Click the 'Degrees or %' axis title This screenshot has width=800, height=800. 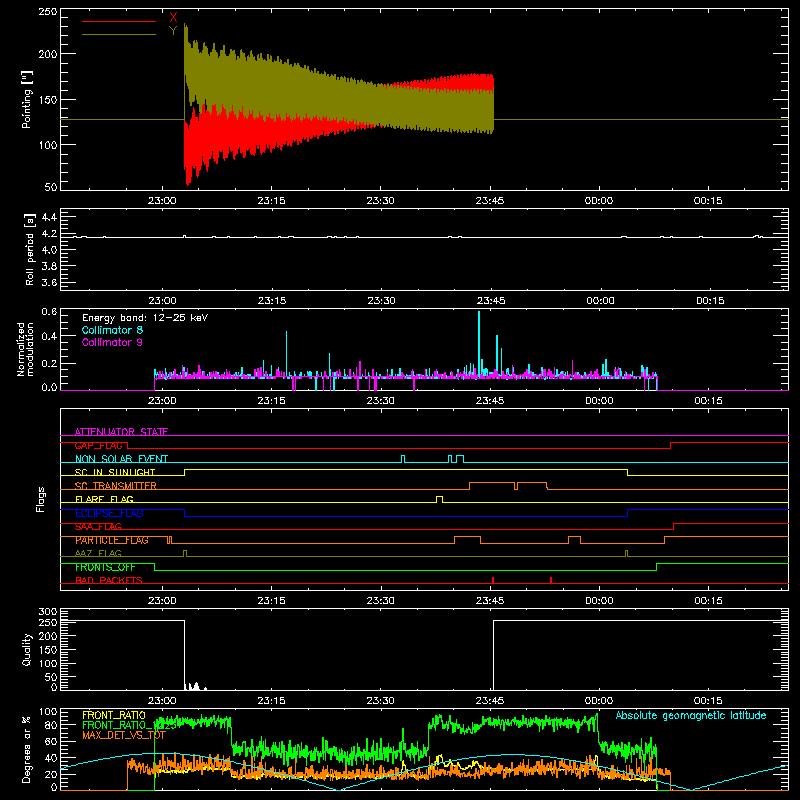click(26, 749)
